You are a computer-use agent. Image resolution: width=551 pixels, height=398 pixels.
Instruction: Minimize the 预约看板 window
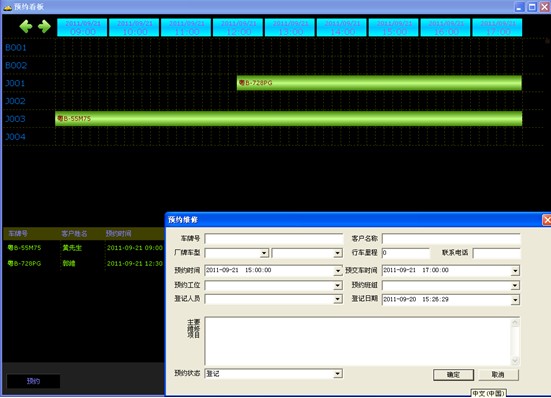click(x=520, y=7)
